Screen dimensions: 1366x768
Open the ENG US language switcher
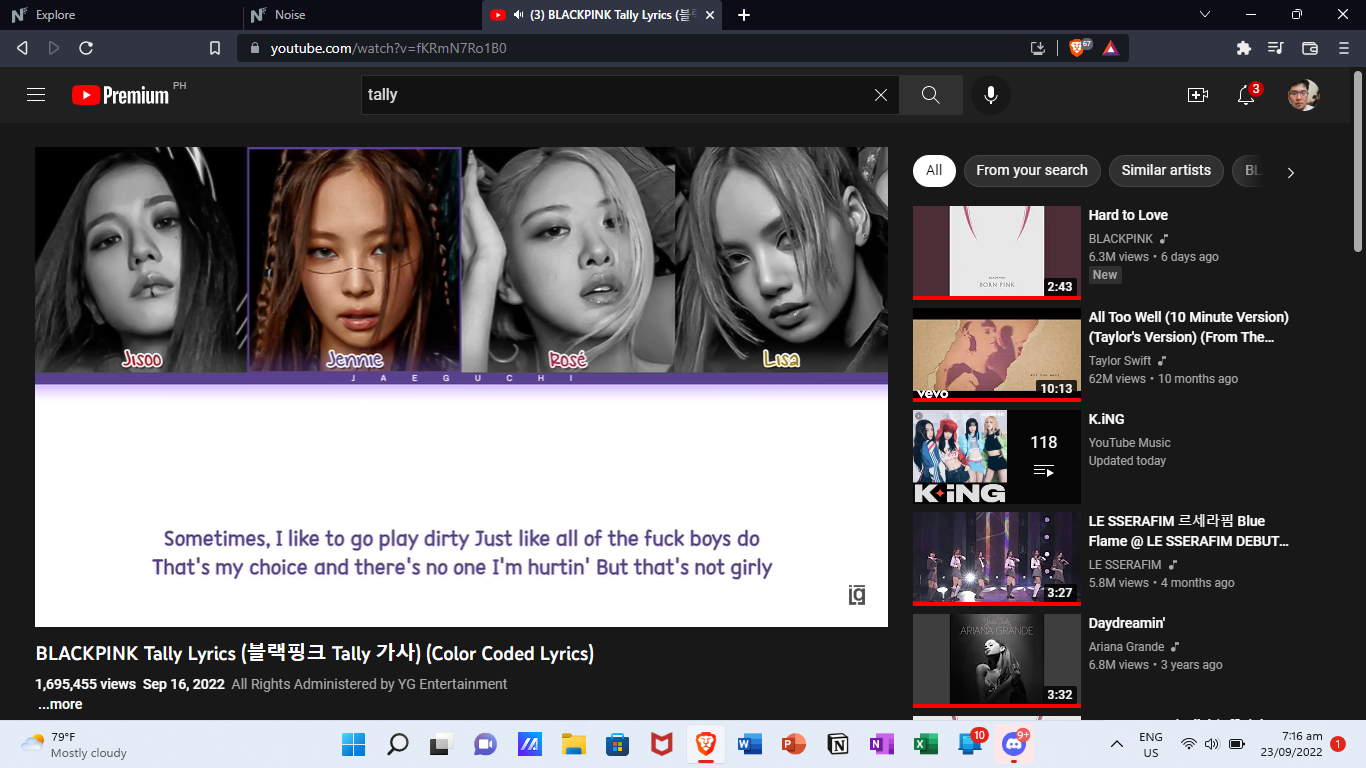point(1151,745)
